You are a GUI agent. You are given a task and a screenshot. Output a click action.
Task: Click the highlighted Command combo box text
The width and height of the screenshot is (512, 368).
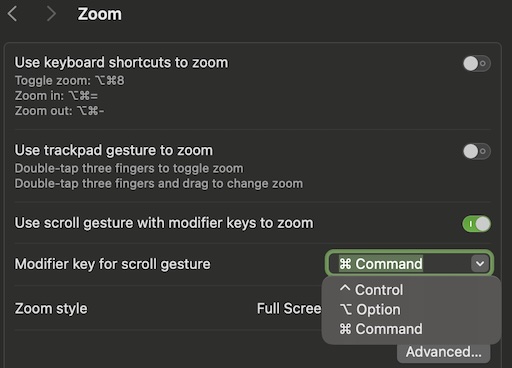click(x=381, y=264)
